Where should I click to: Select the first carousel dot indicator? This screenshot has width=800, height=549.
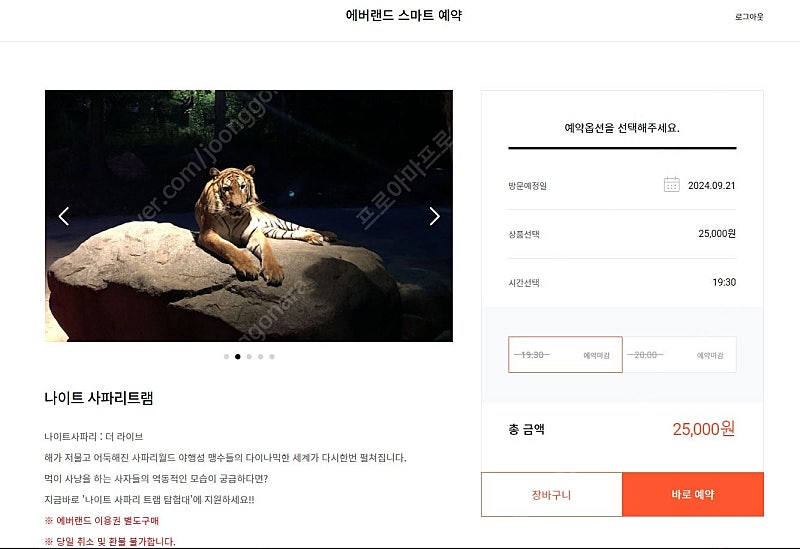pos(226,357)
